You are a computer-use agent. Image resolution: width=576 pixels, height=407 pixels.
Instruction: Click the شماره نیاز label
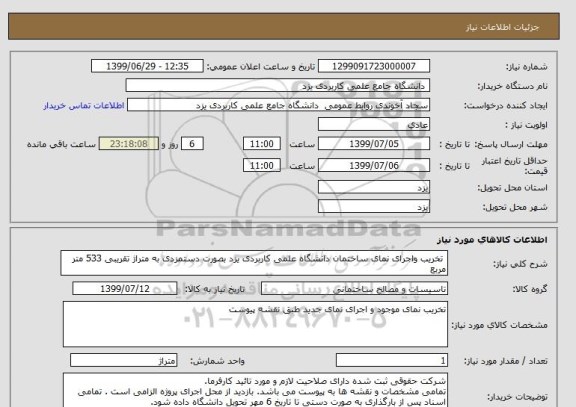(x=527, y=67)
